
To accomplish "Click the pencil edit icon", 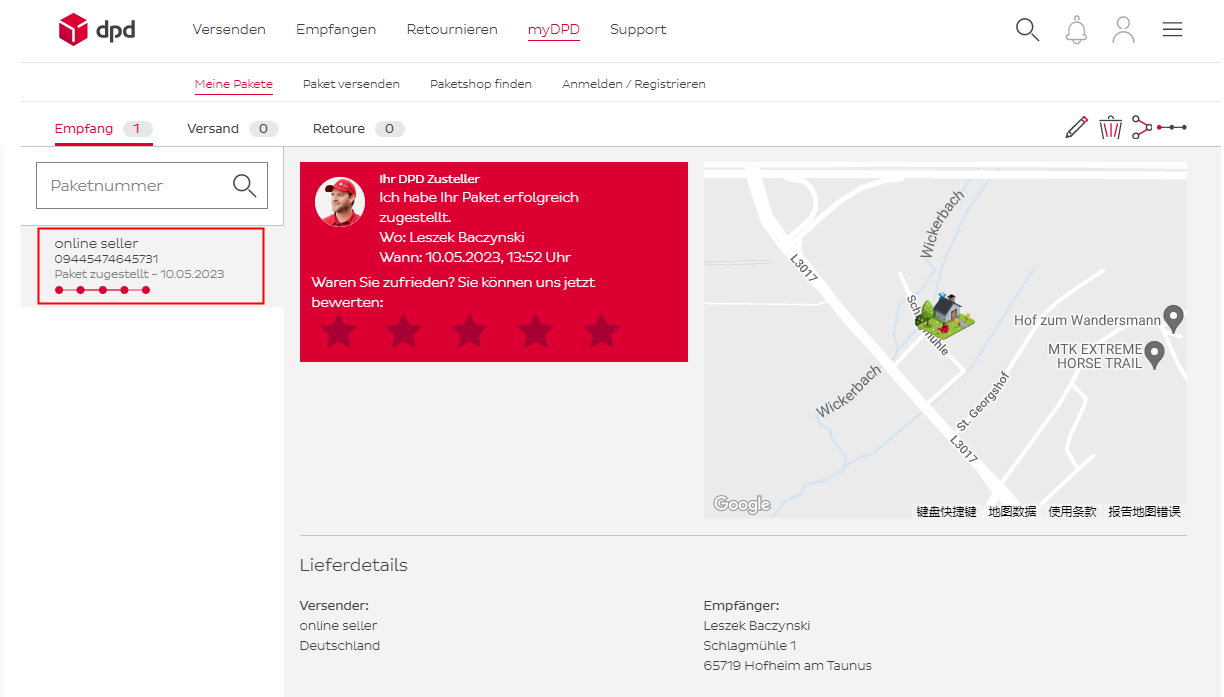I will point(1076,128).
